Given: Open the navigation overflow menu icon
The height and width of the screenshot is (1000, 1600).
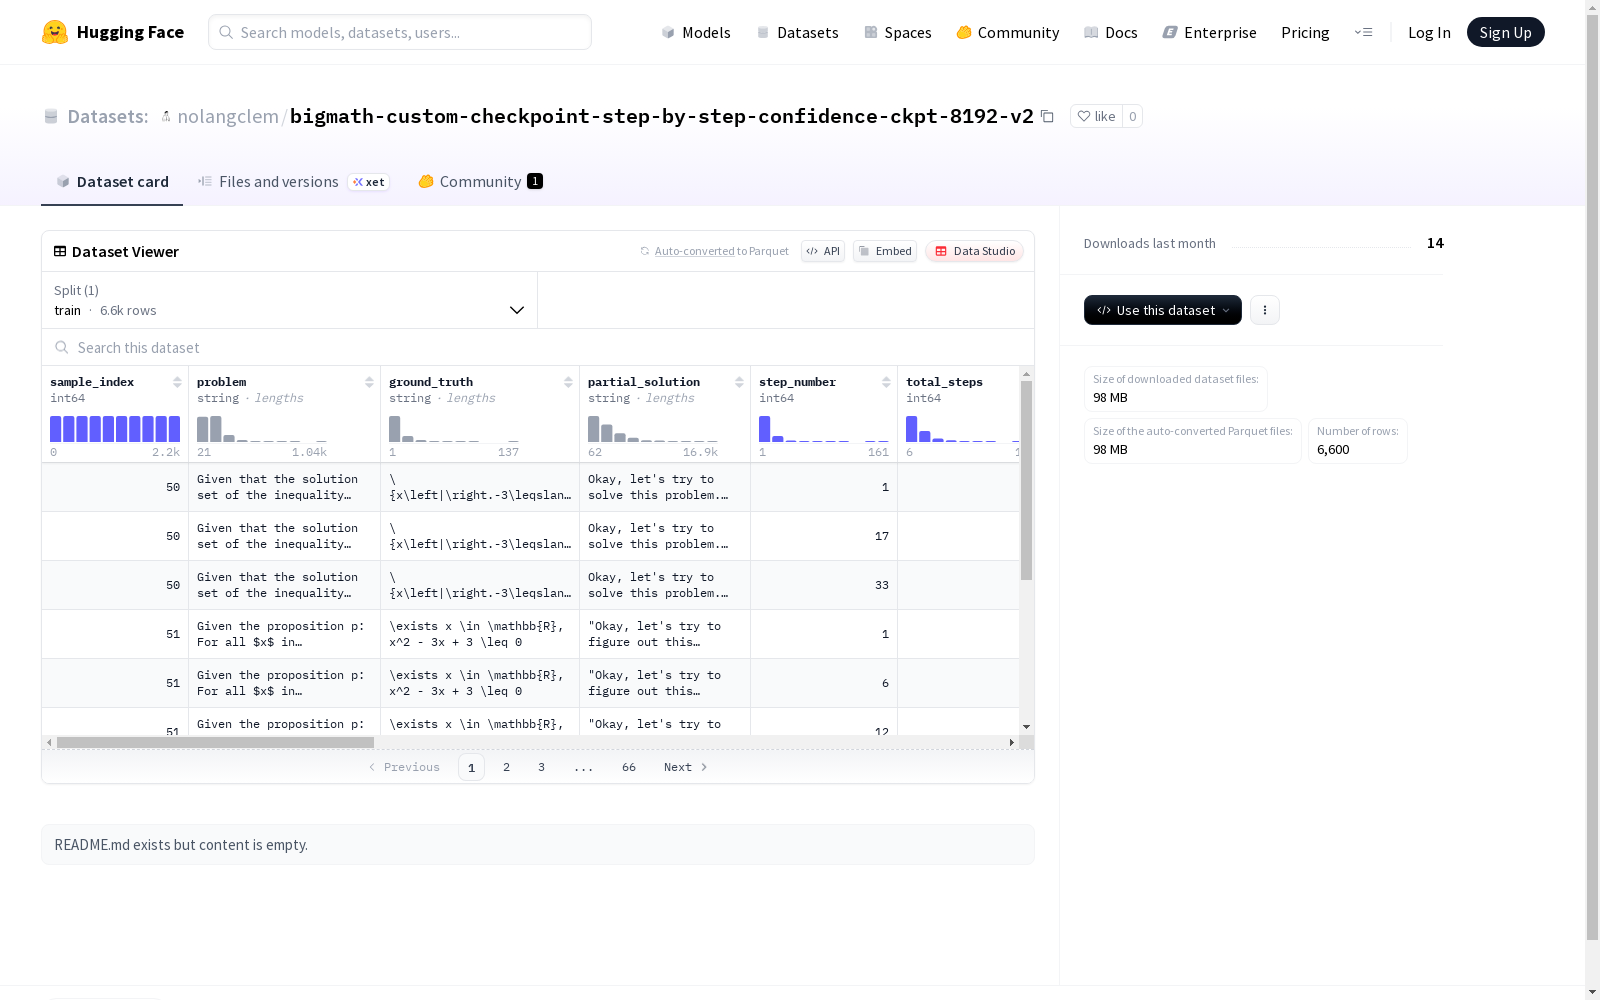Looking at the screenshot, I should tap(1363, 32).
